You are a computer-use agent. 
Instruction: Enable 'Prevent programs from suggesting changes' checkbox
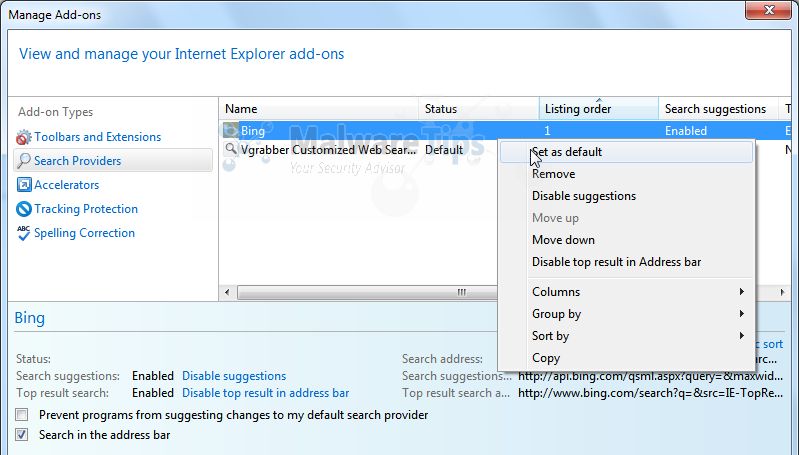[x=21, y=415]
